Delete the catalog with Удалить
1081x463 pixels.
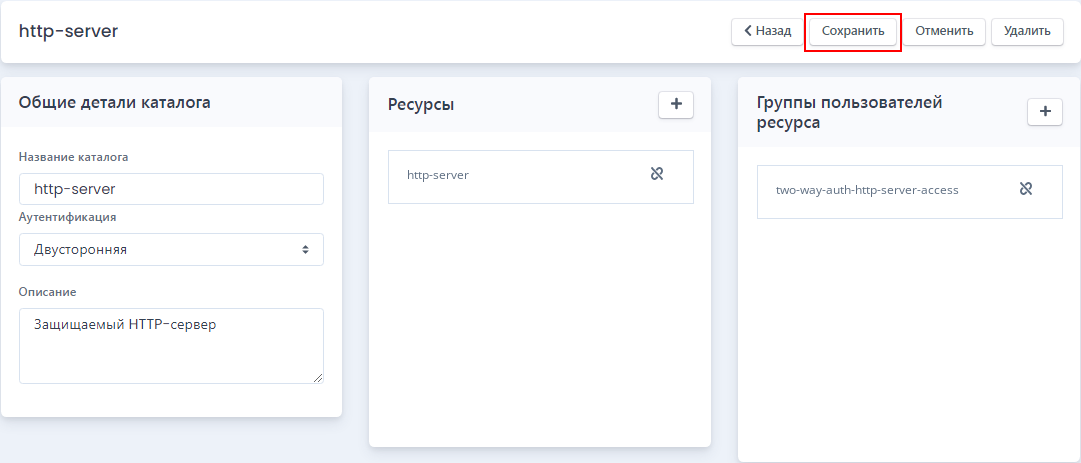tap(1027, 31)
